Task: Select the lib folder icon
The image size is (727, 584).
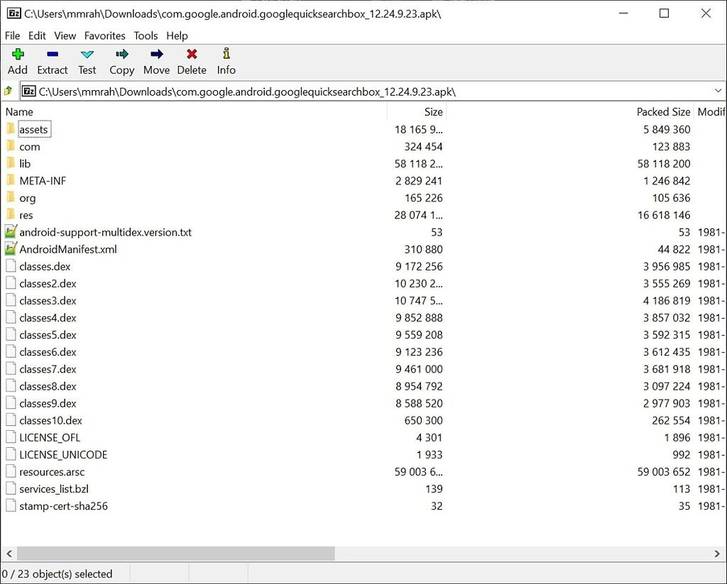Action: click(11, 163)
